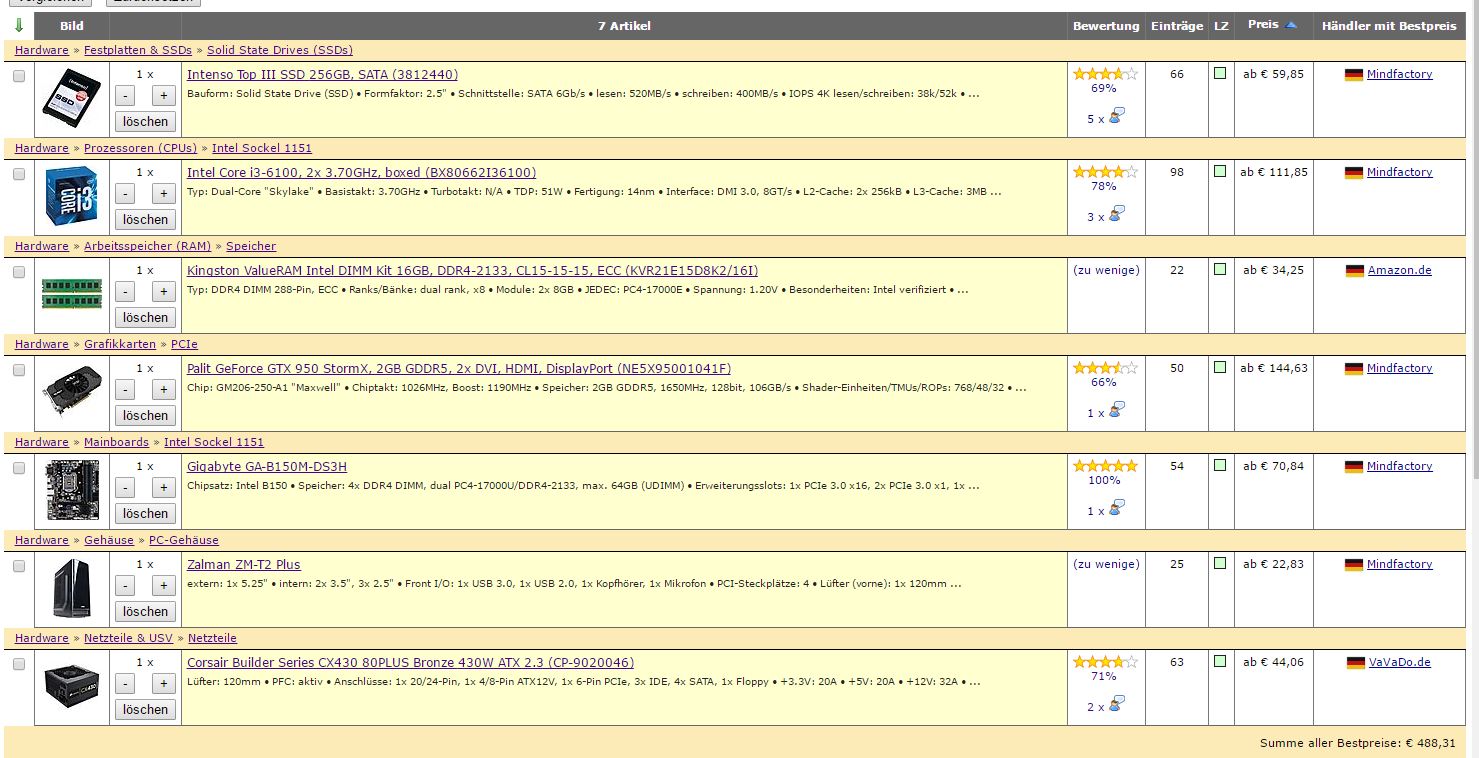
Task: Select checkbox for Zalman ZM-T2 Plus row
Action: [x=19, y=565]
